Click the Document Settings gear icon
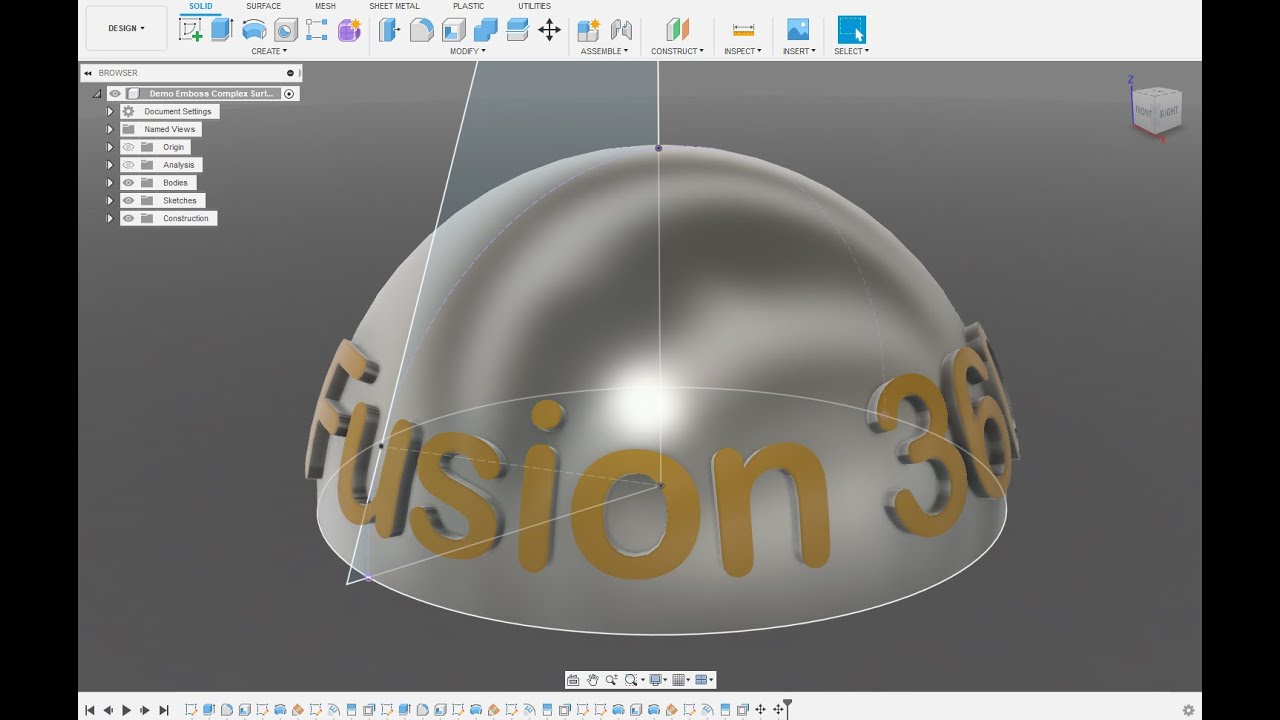Viewport: 1280px width, 720px height. coord(128,111)
